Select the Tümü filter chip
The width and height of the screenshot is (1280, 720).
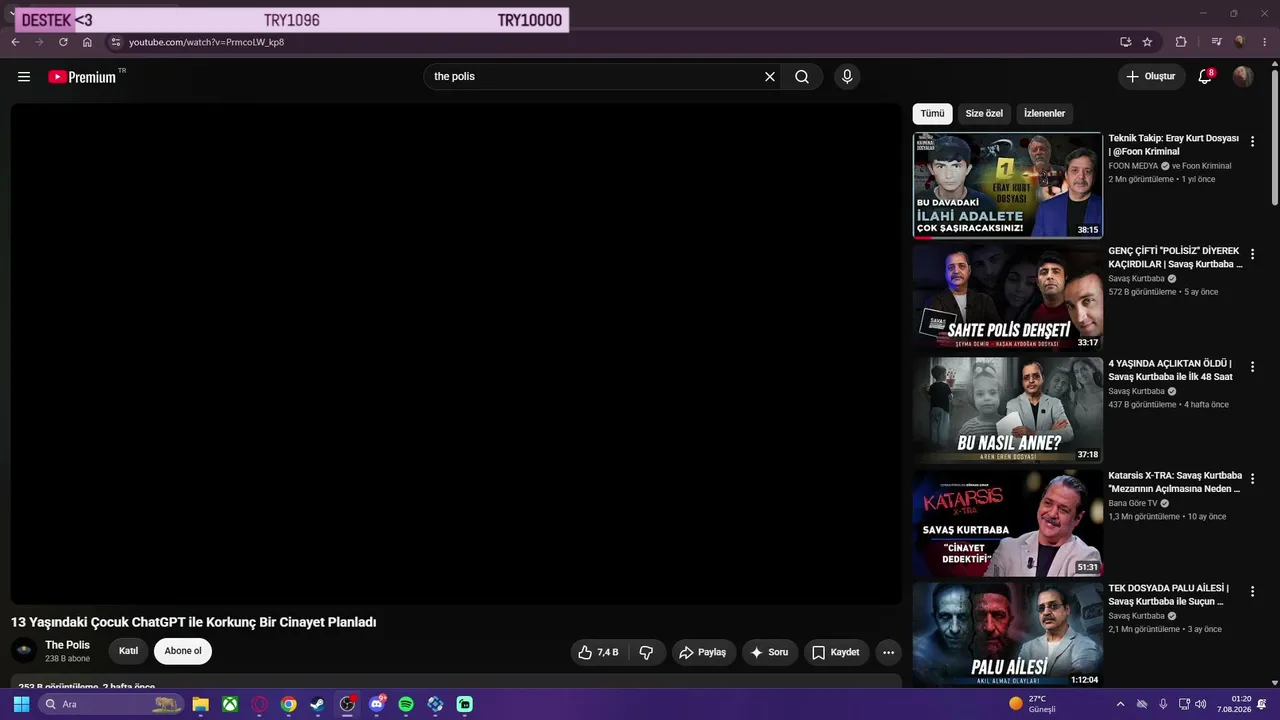[932, 114]
